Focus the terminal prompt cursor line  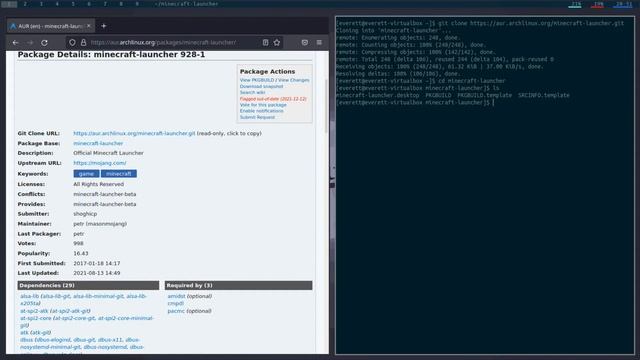[x=415, y=102]
